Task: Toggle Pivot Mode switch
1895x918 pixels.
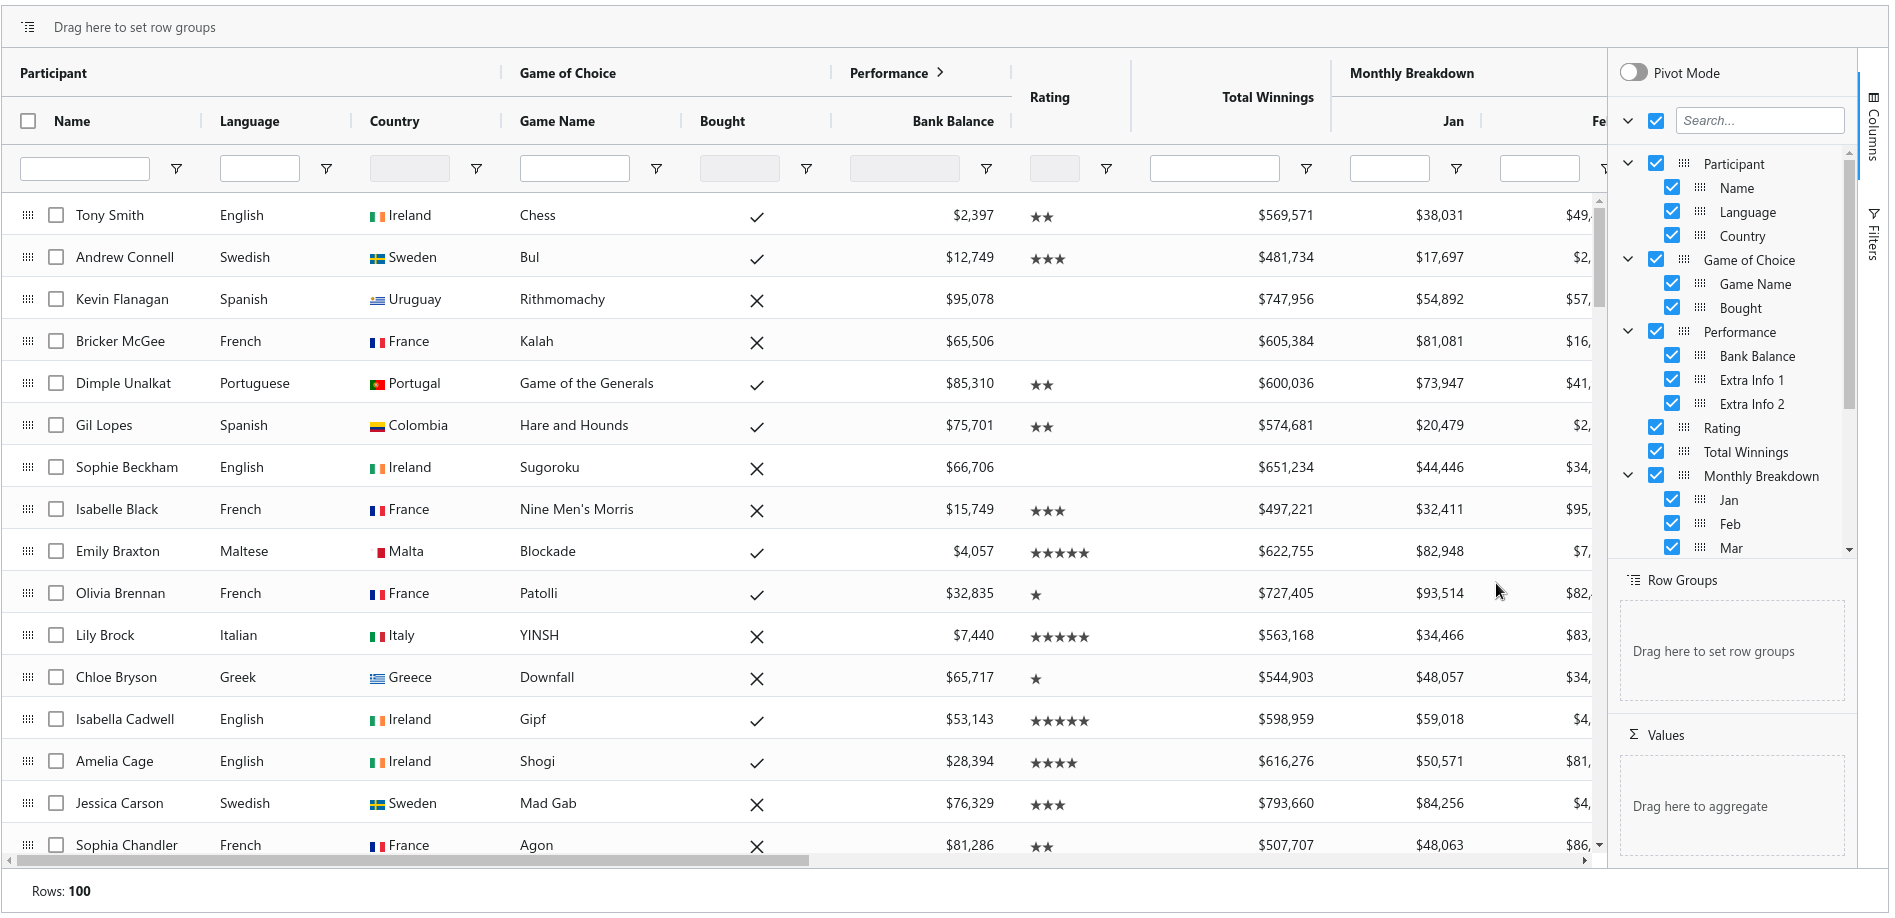Action: pyautogui.click(x=1633, y=73)
